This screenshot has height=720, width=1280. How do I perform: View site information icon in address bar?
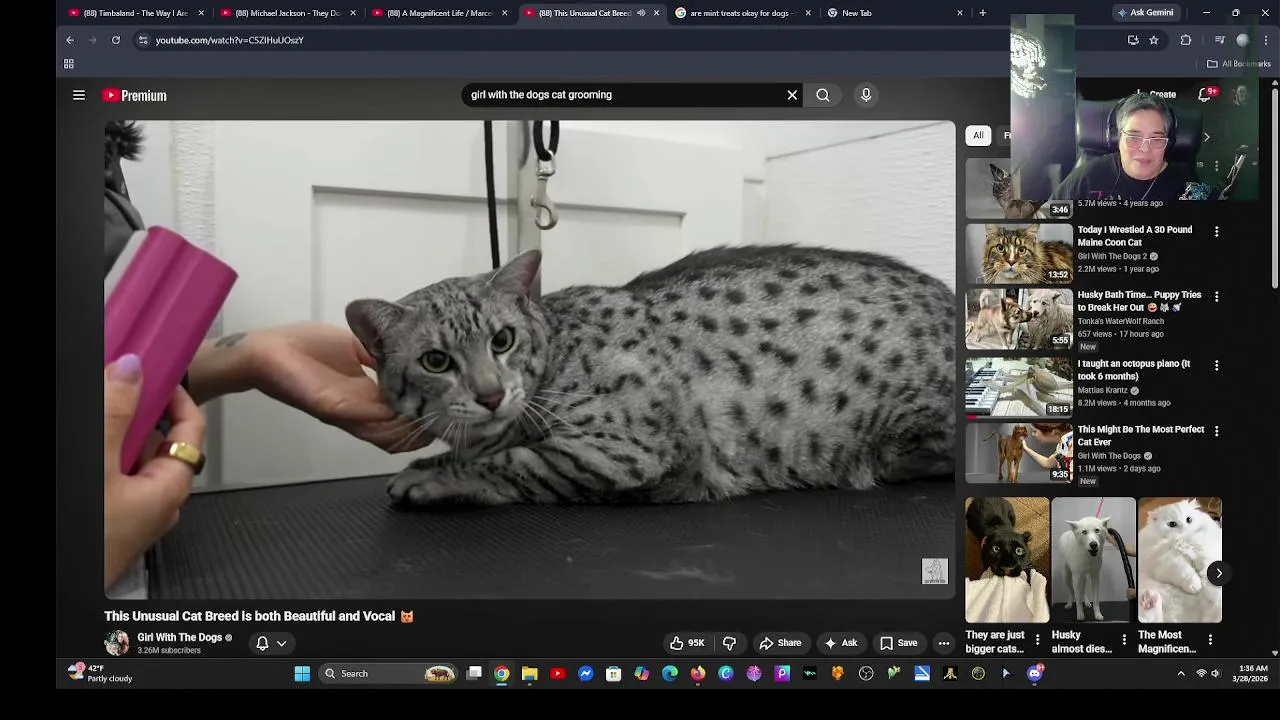[x=143, y=40]
